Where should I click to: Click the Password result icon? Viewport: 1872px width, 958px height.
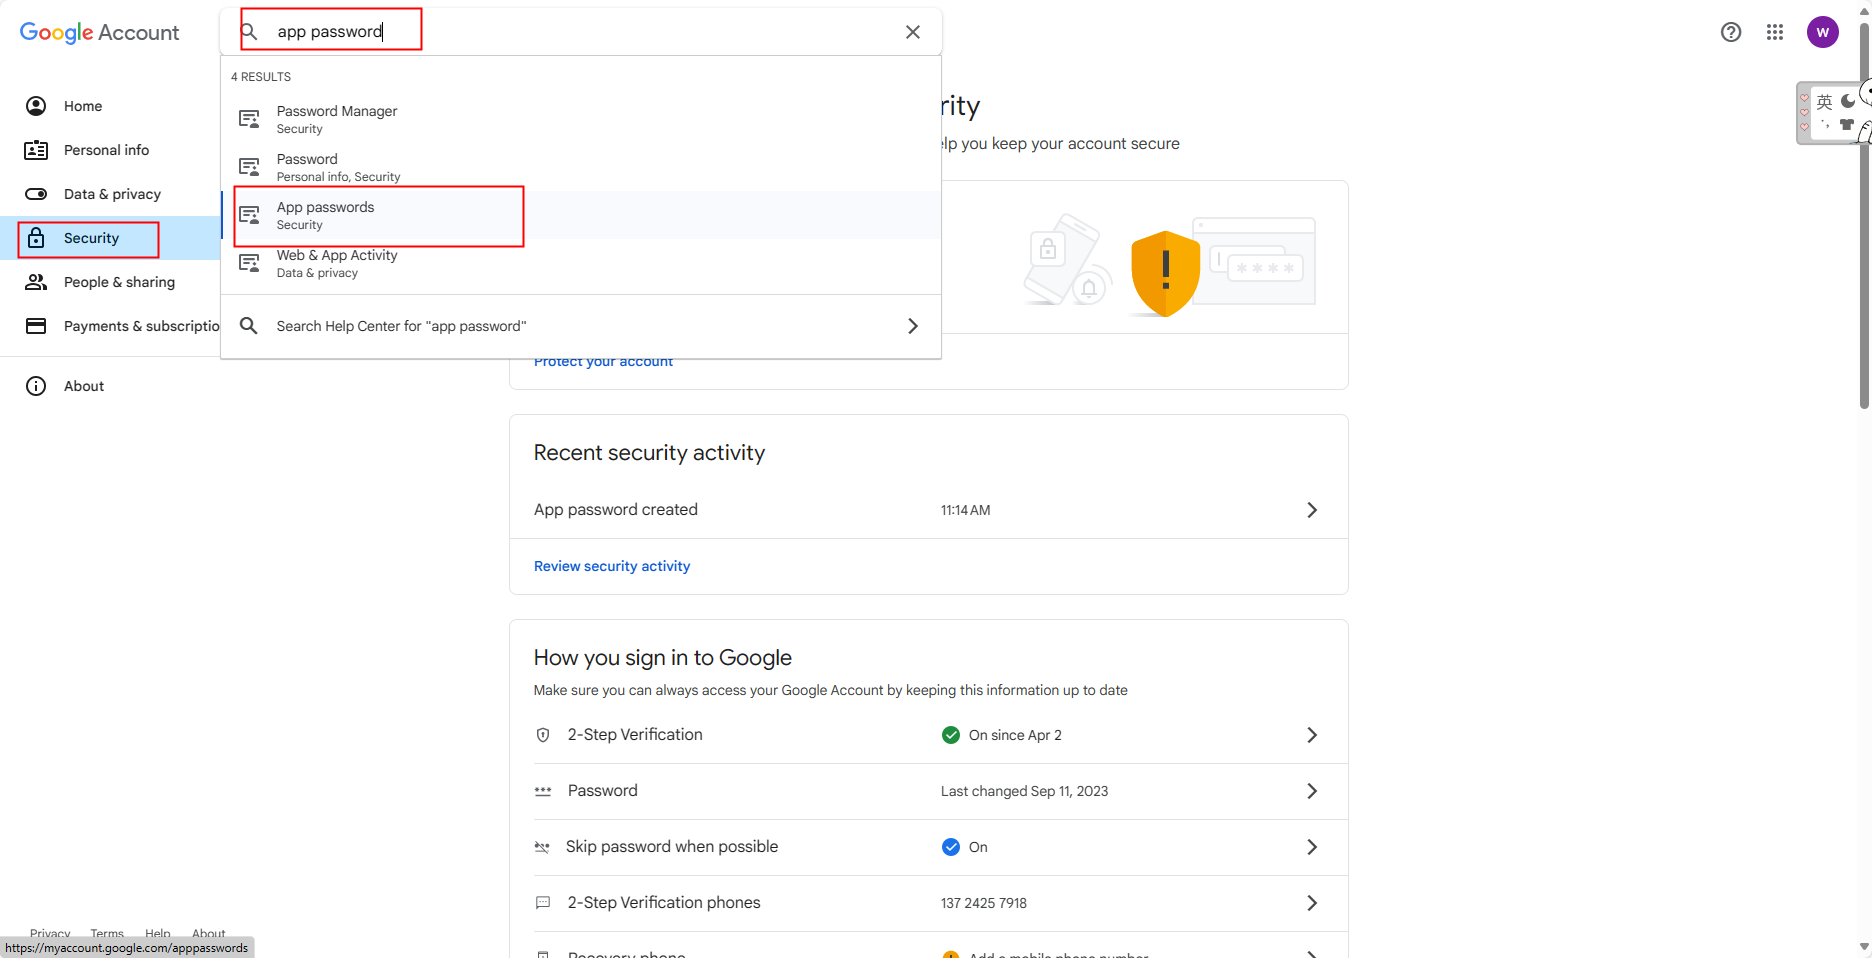250,167
